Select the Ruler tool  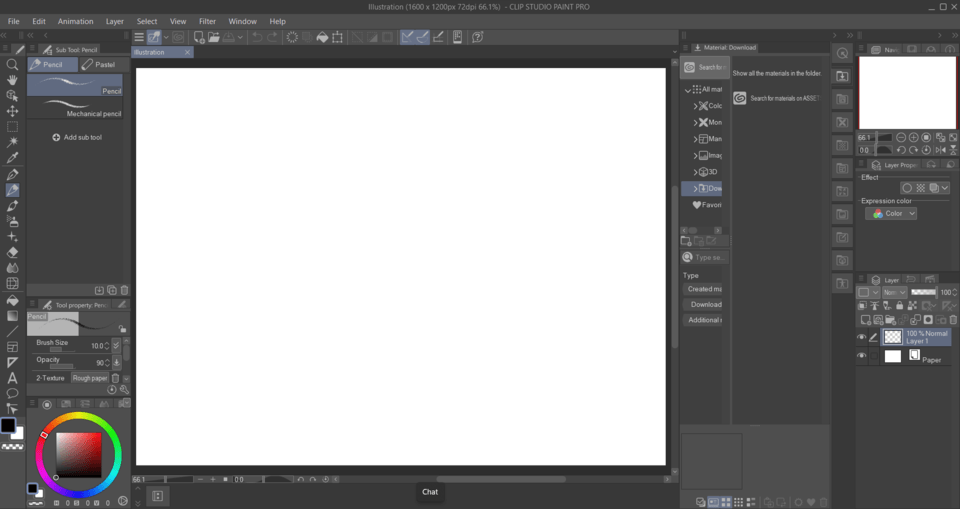click(x=12, y=363)
